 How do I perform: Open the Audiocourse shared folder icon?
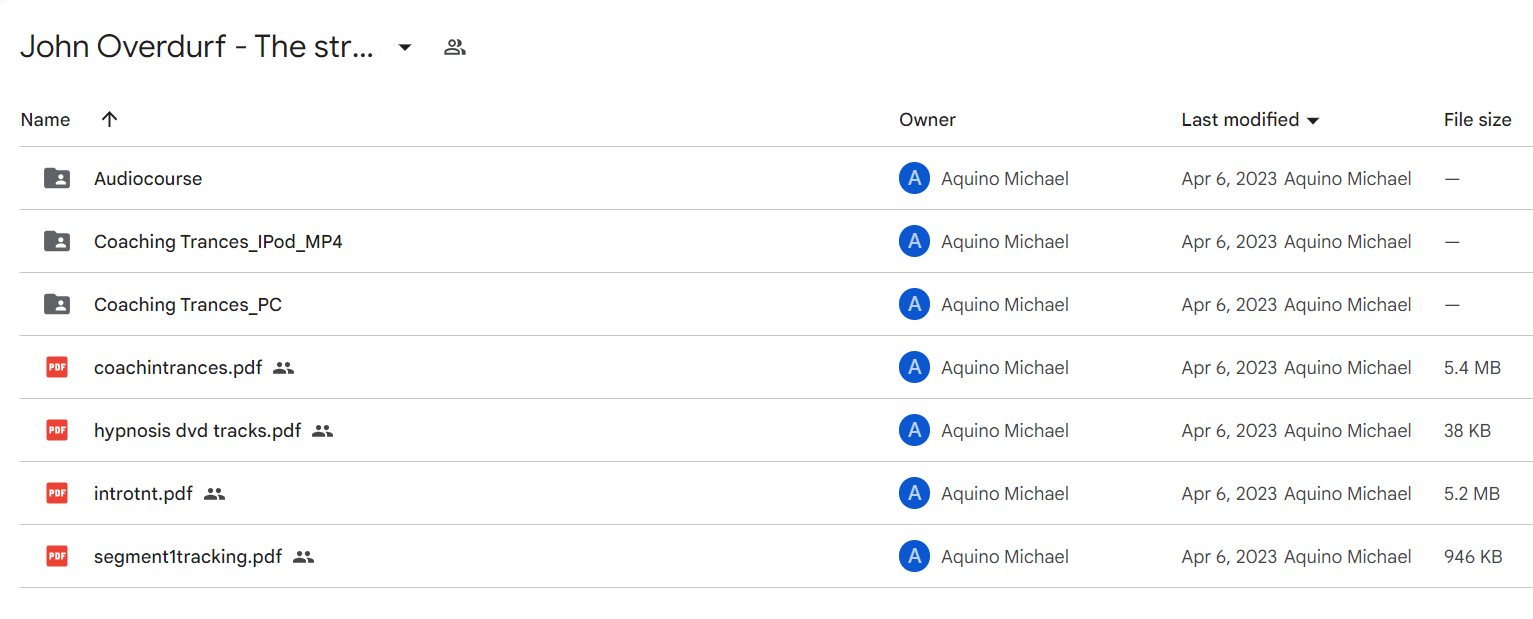57,178
